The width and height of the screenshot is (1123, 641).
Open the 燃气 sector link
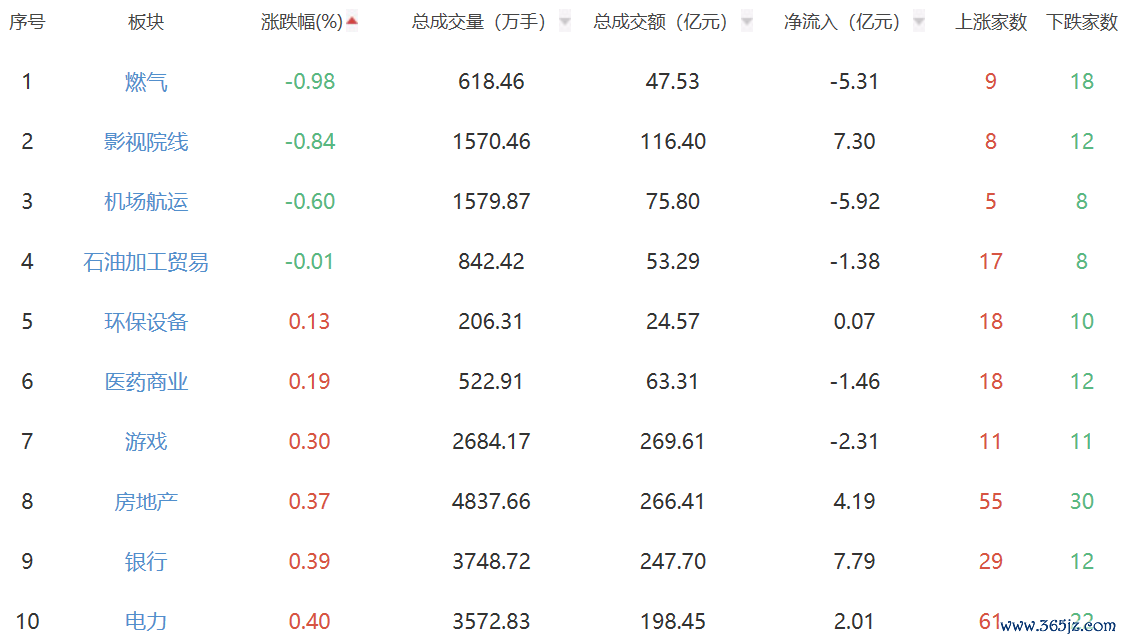(146, 82)
